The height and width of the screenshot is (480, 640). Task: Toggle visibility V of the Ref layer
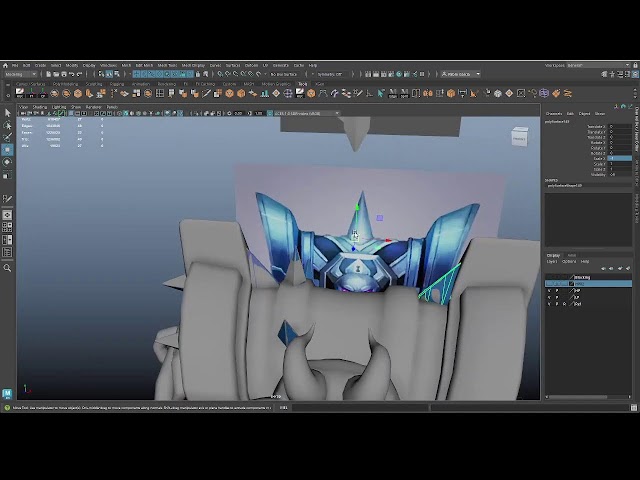coord(549,304)
